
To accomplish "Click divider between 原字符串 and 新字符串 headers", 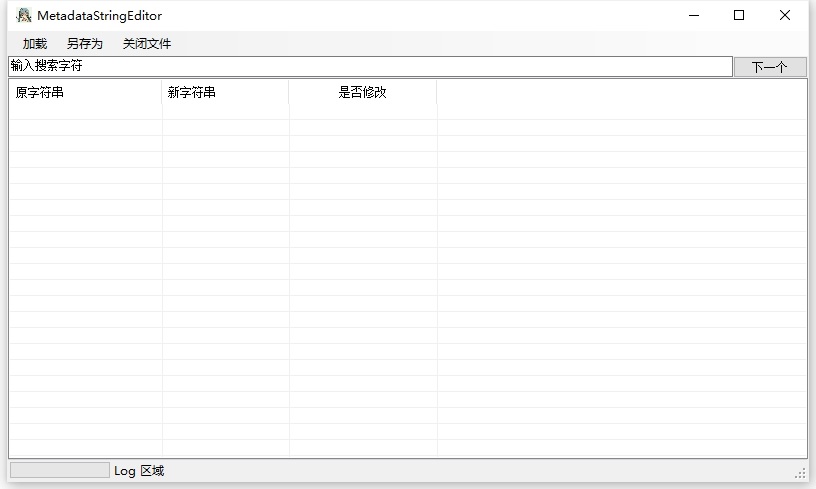I will (162, 92).
